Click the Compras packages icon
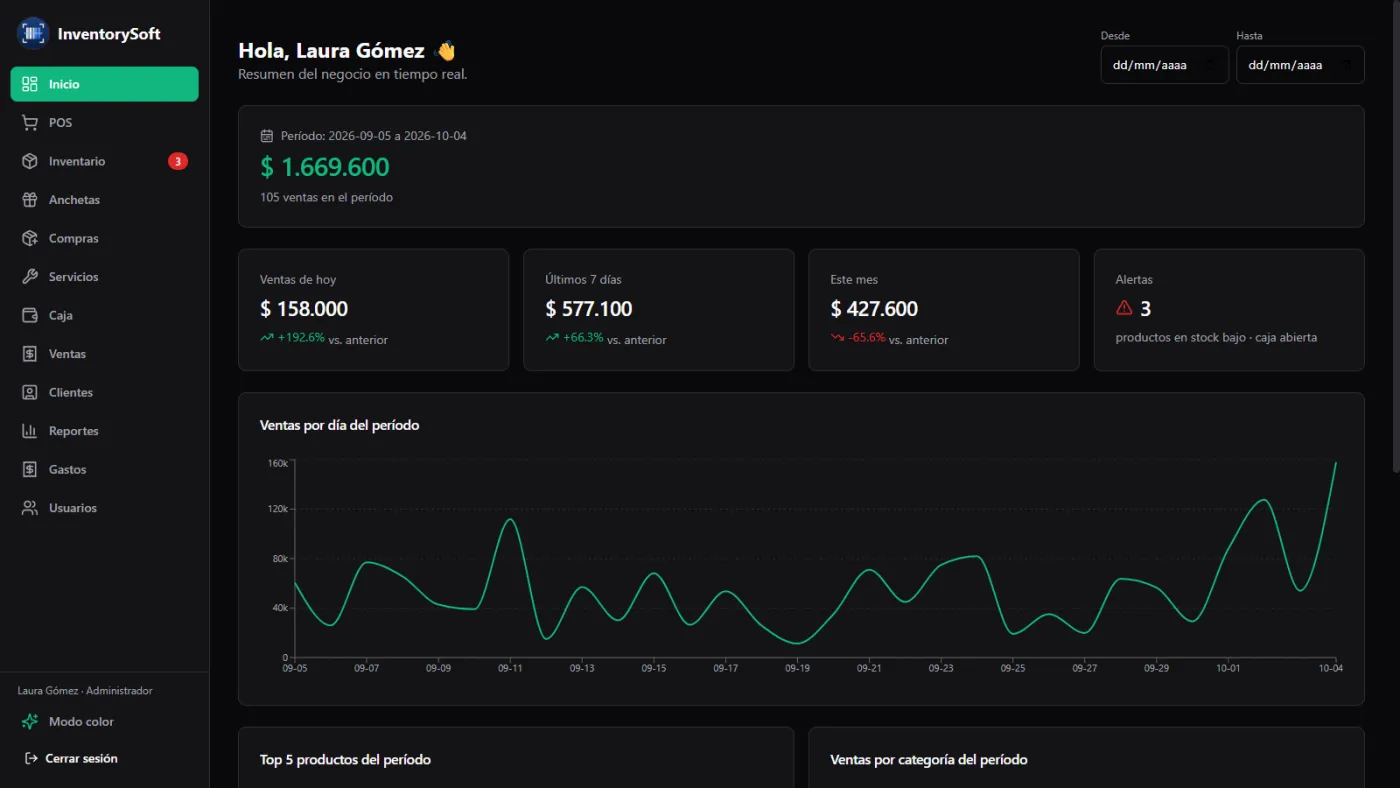 30,238
